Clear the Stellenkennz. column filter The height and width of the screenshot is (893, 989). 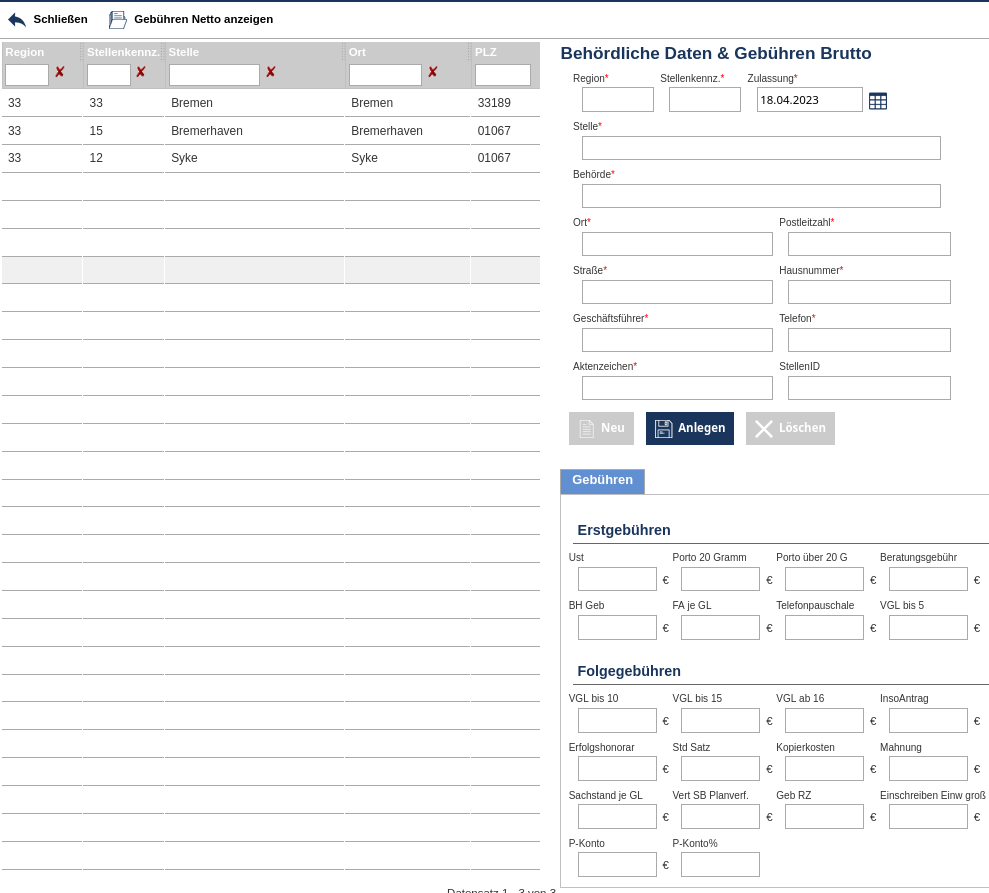pos(141,73)
